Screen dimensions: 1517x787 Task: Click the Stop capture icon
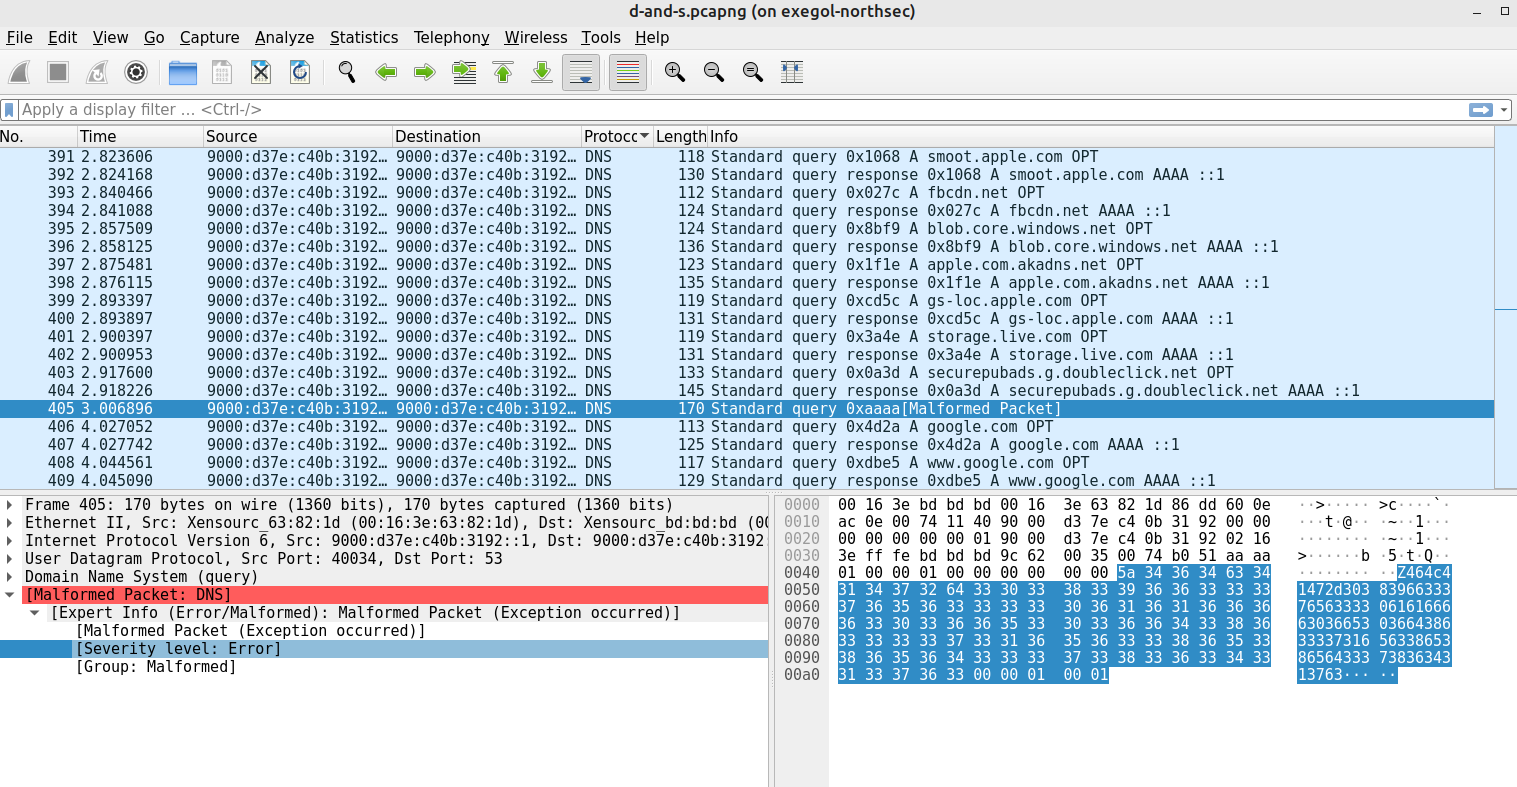point(58,72)
